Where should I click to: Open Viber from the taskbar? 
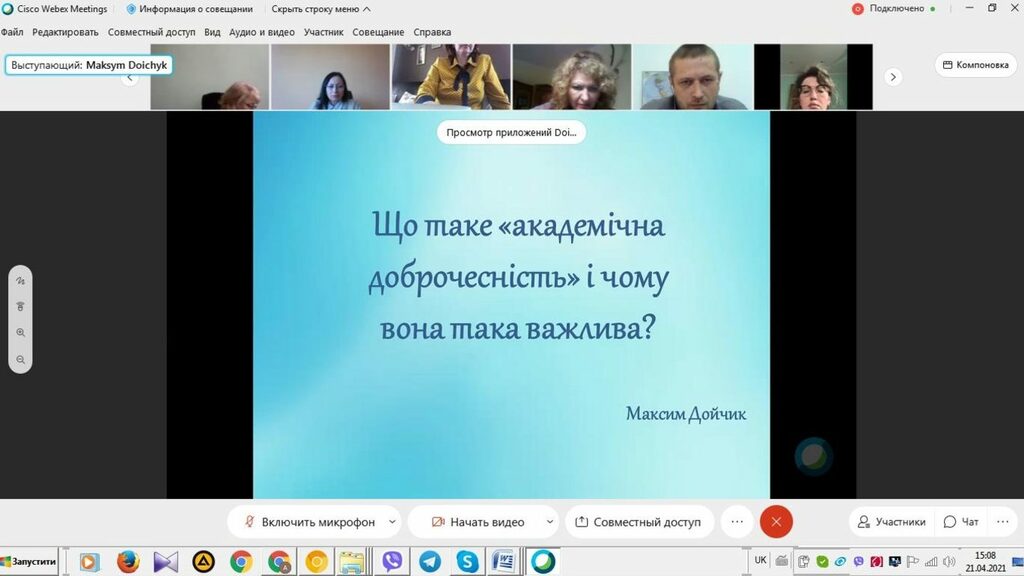tap(392, 562)
